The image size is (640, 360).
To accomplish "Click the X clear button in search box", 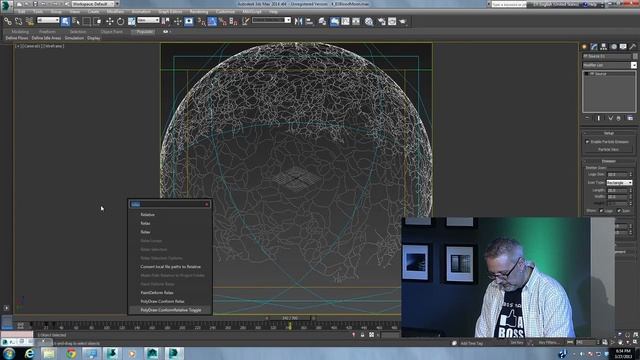I will point(207,204).
